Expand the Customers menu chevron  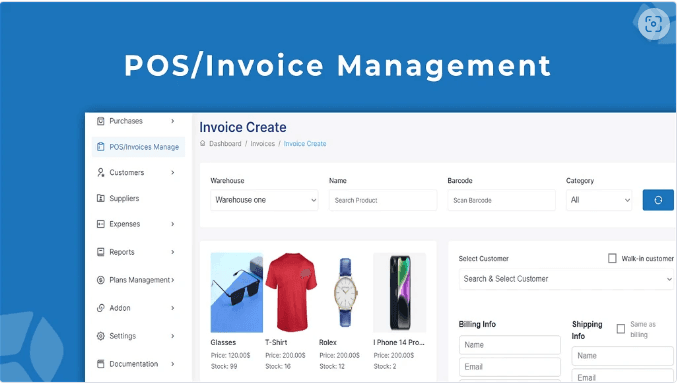[x=173, y=172]
